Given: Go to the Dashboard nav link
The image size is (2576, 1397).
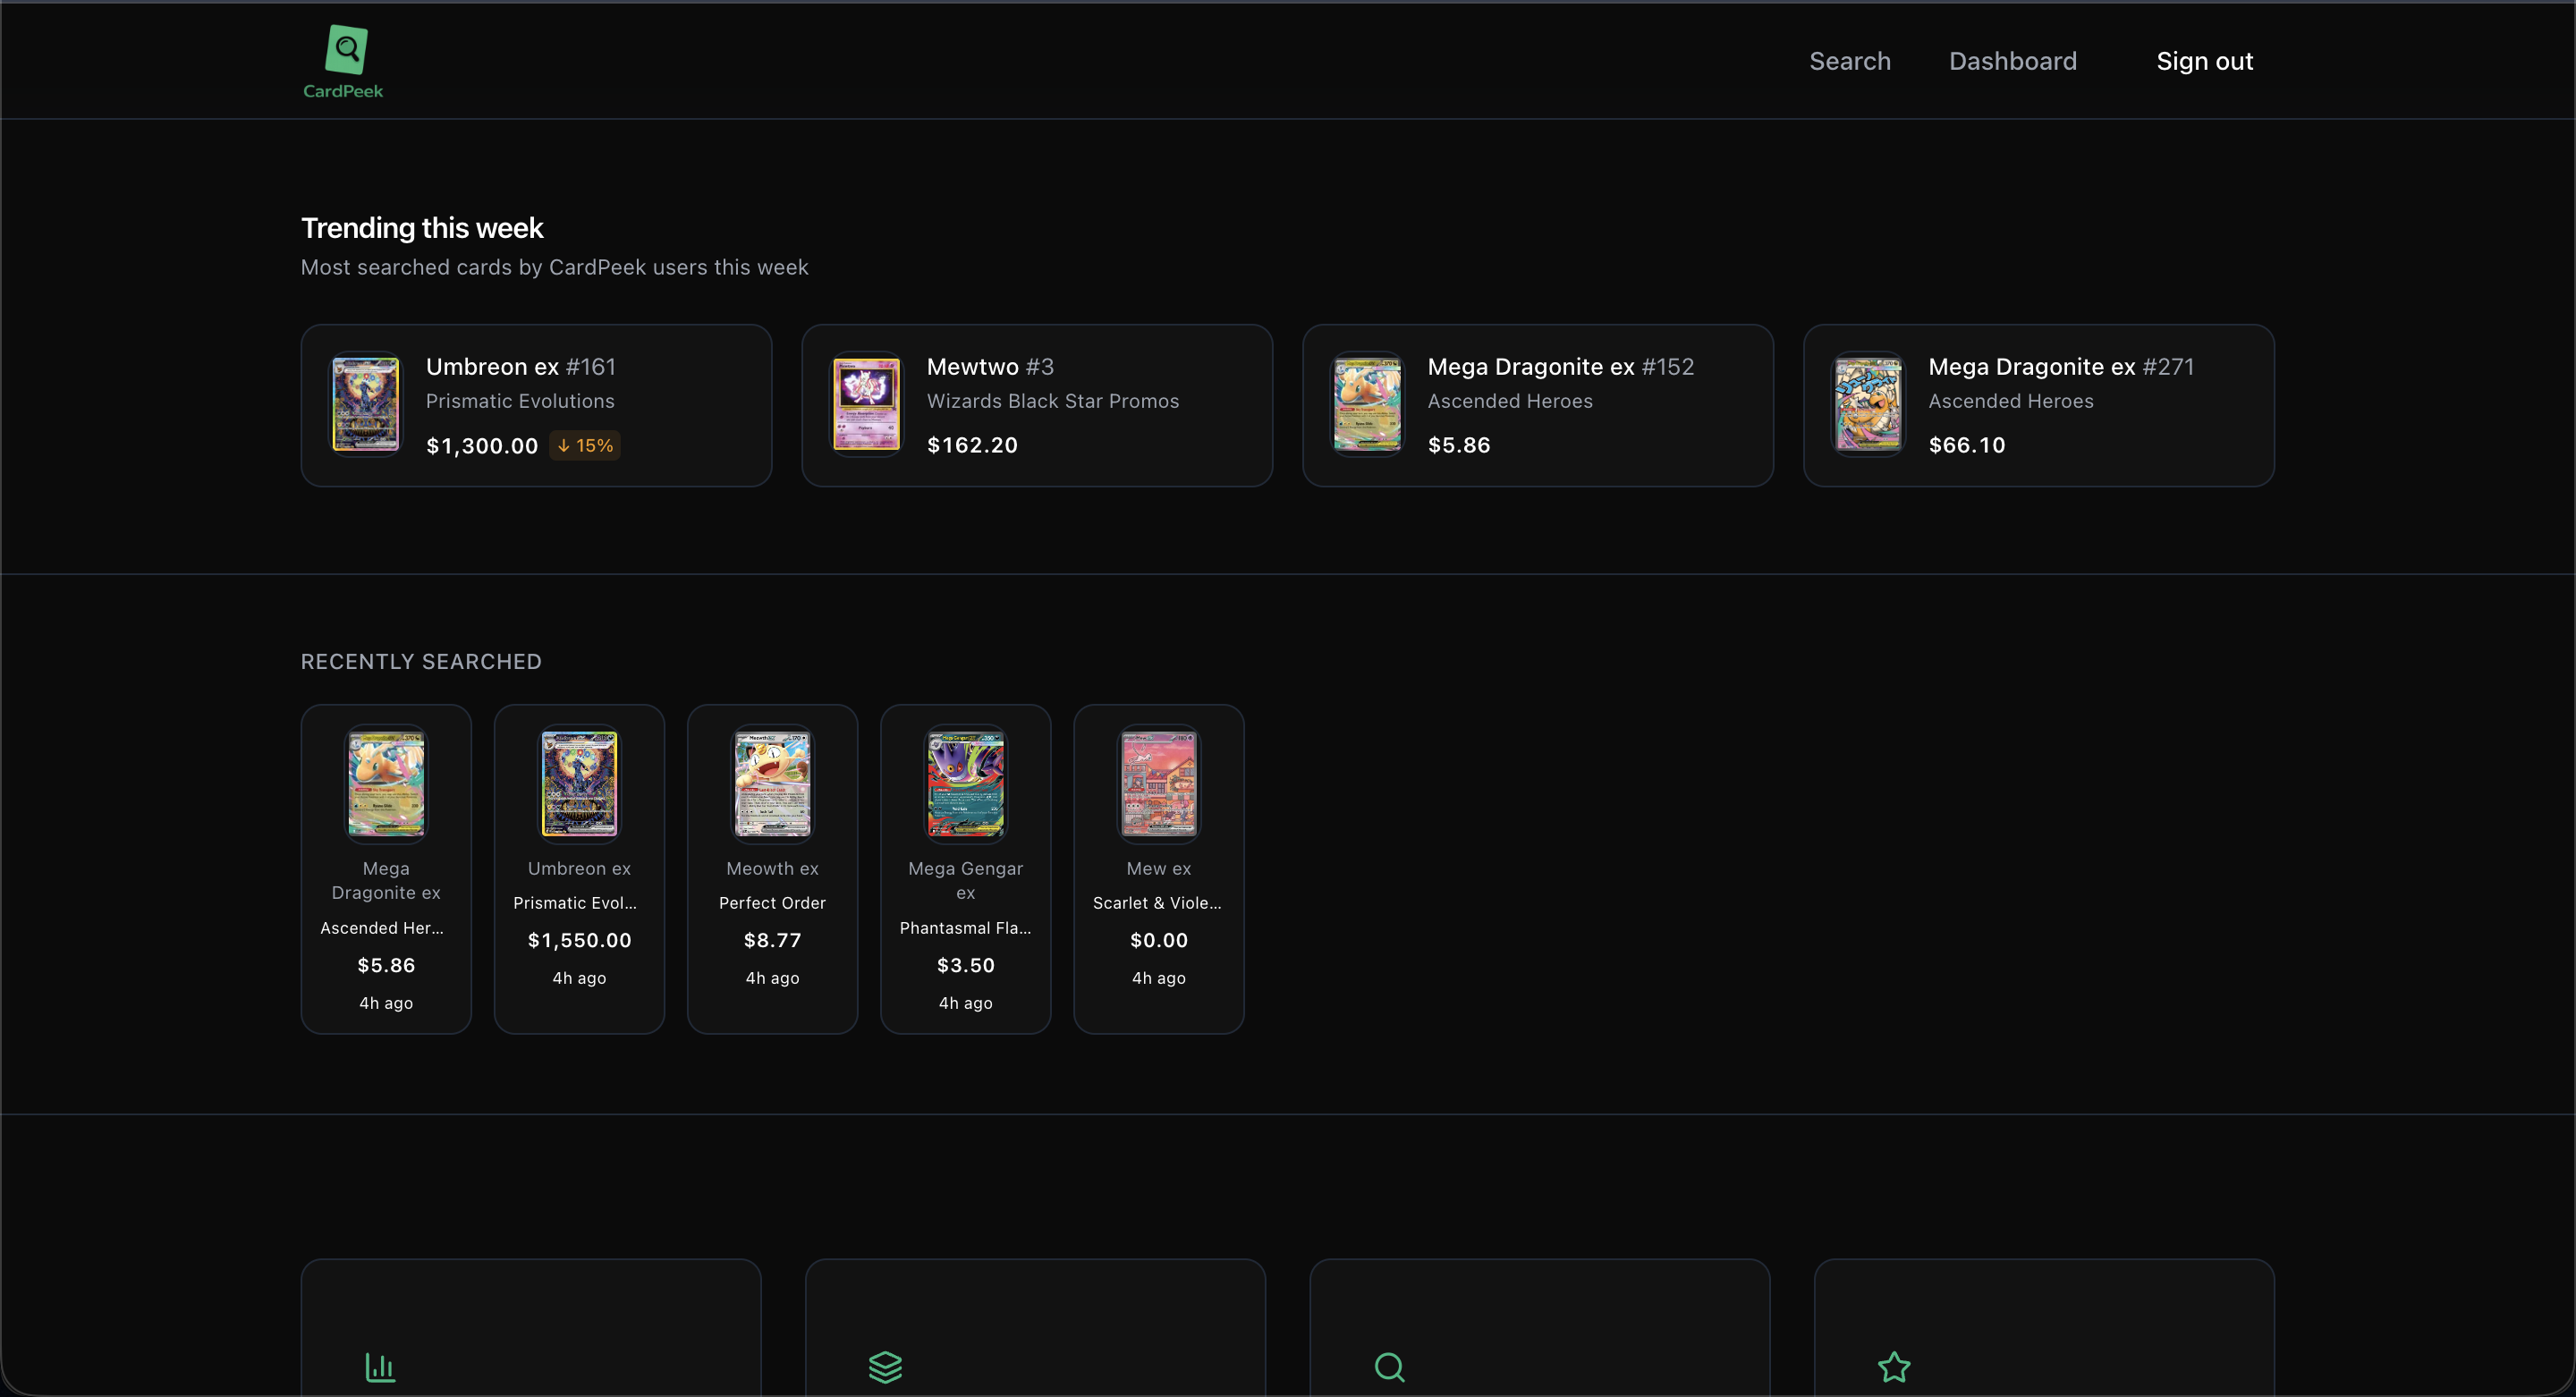Looking at the screenshot, I should (2012, 61).
